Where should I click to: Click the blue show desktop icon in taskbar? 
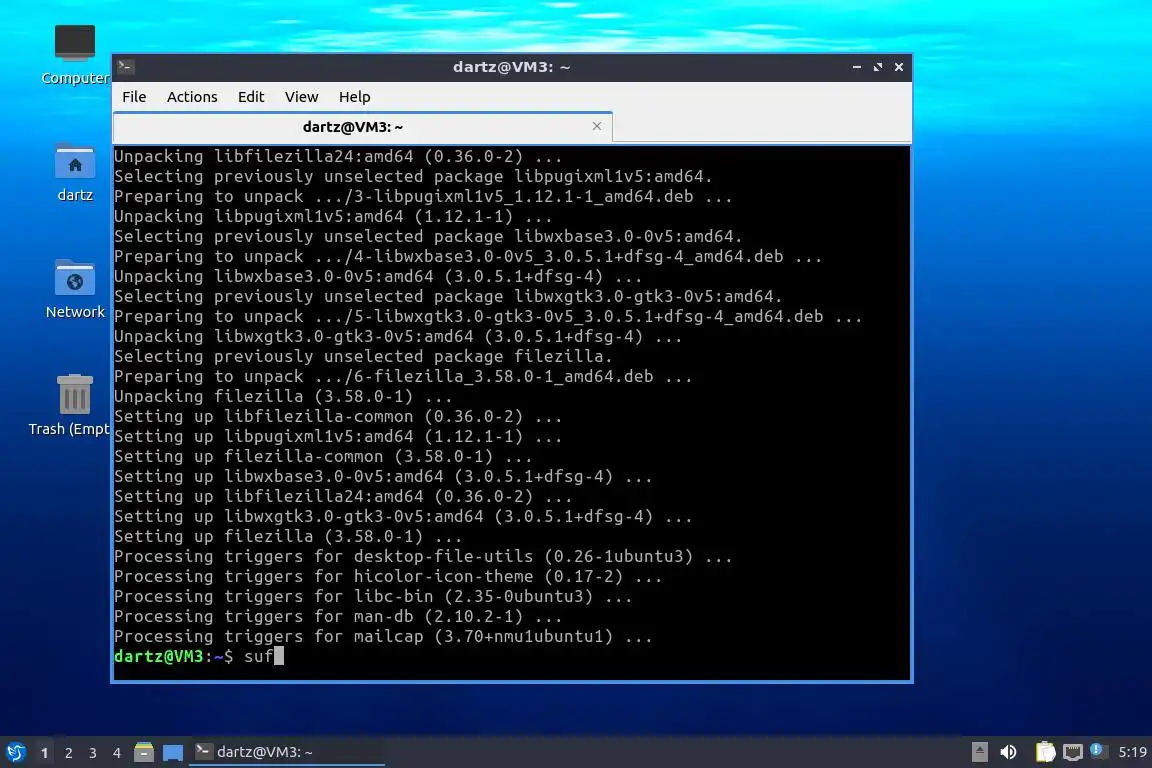click(173, 752)
